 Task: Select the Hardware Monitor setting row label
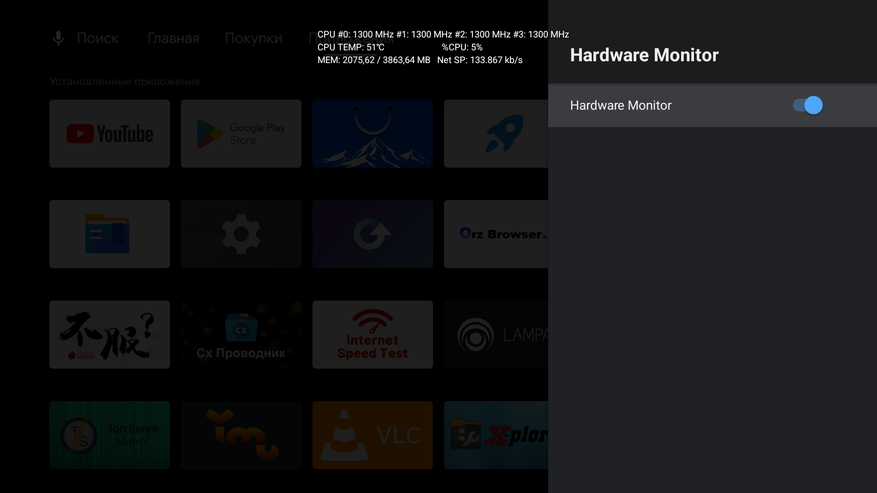click(620, 105)
